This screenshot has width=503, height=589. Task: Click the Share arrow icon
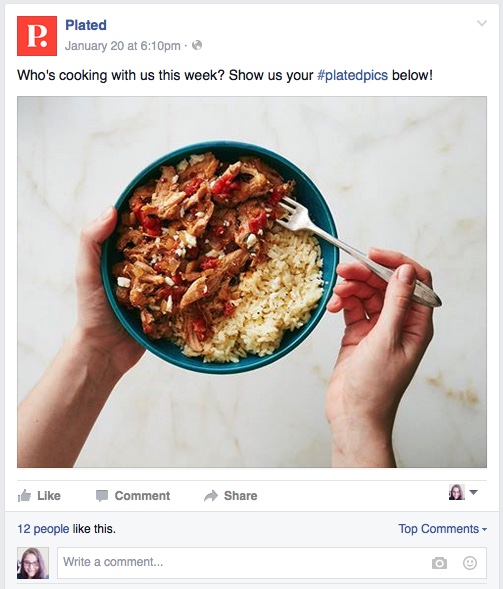point(211,496)
